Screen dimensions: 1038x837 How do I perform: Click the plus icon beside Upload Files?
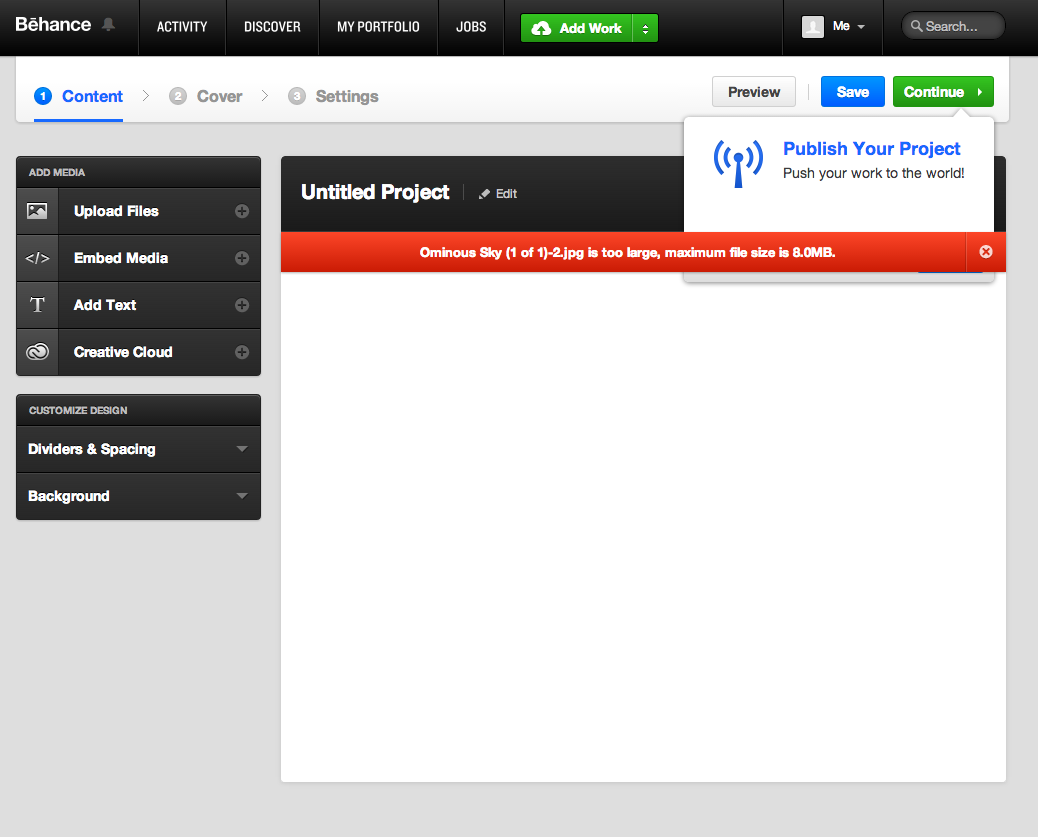point(241,211)
